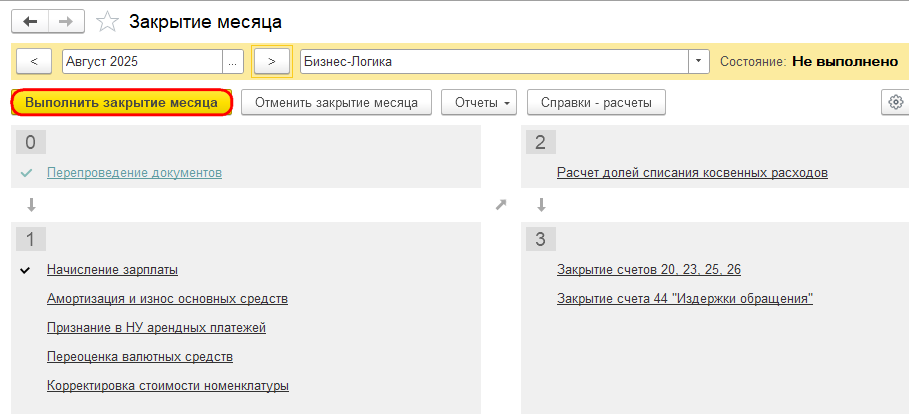Open Расчет долей списания косвенных расходов

pos(692,173)
